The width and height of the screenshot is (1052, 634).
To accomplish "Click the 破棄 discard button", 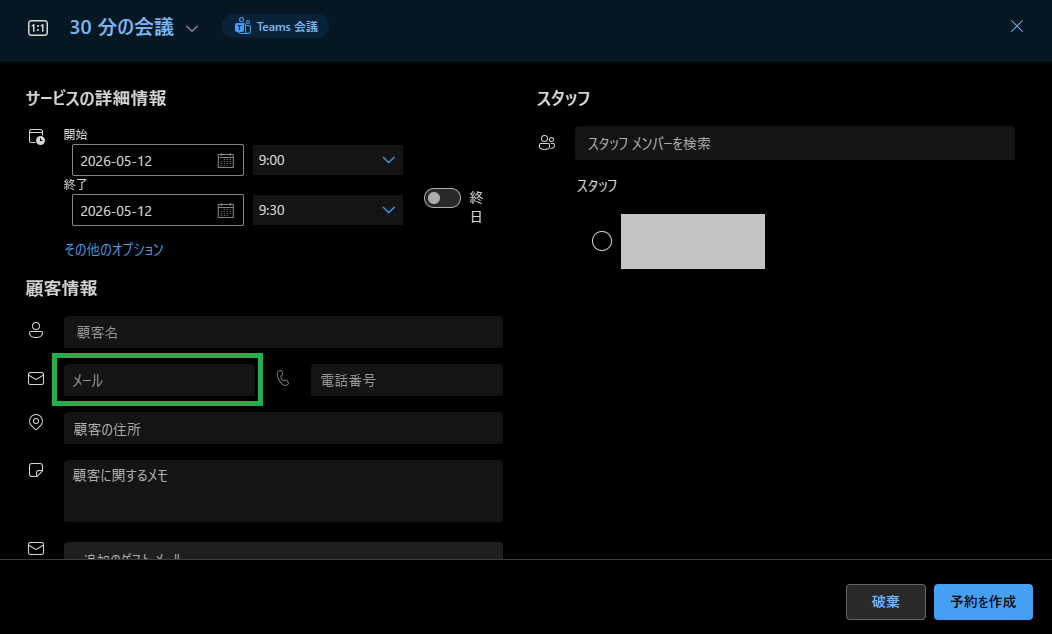I will pos(886,602).
